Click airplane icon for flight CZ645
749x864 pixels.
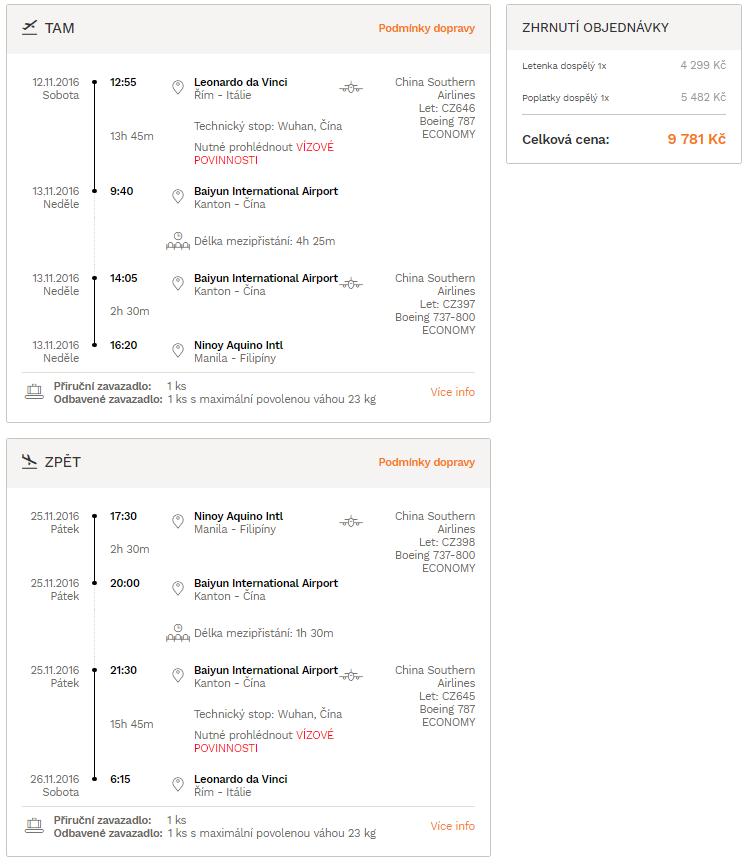point(351,676)
